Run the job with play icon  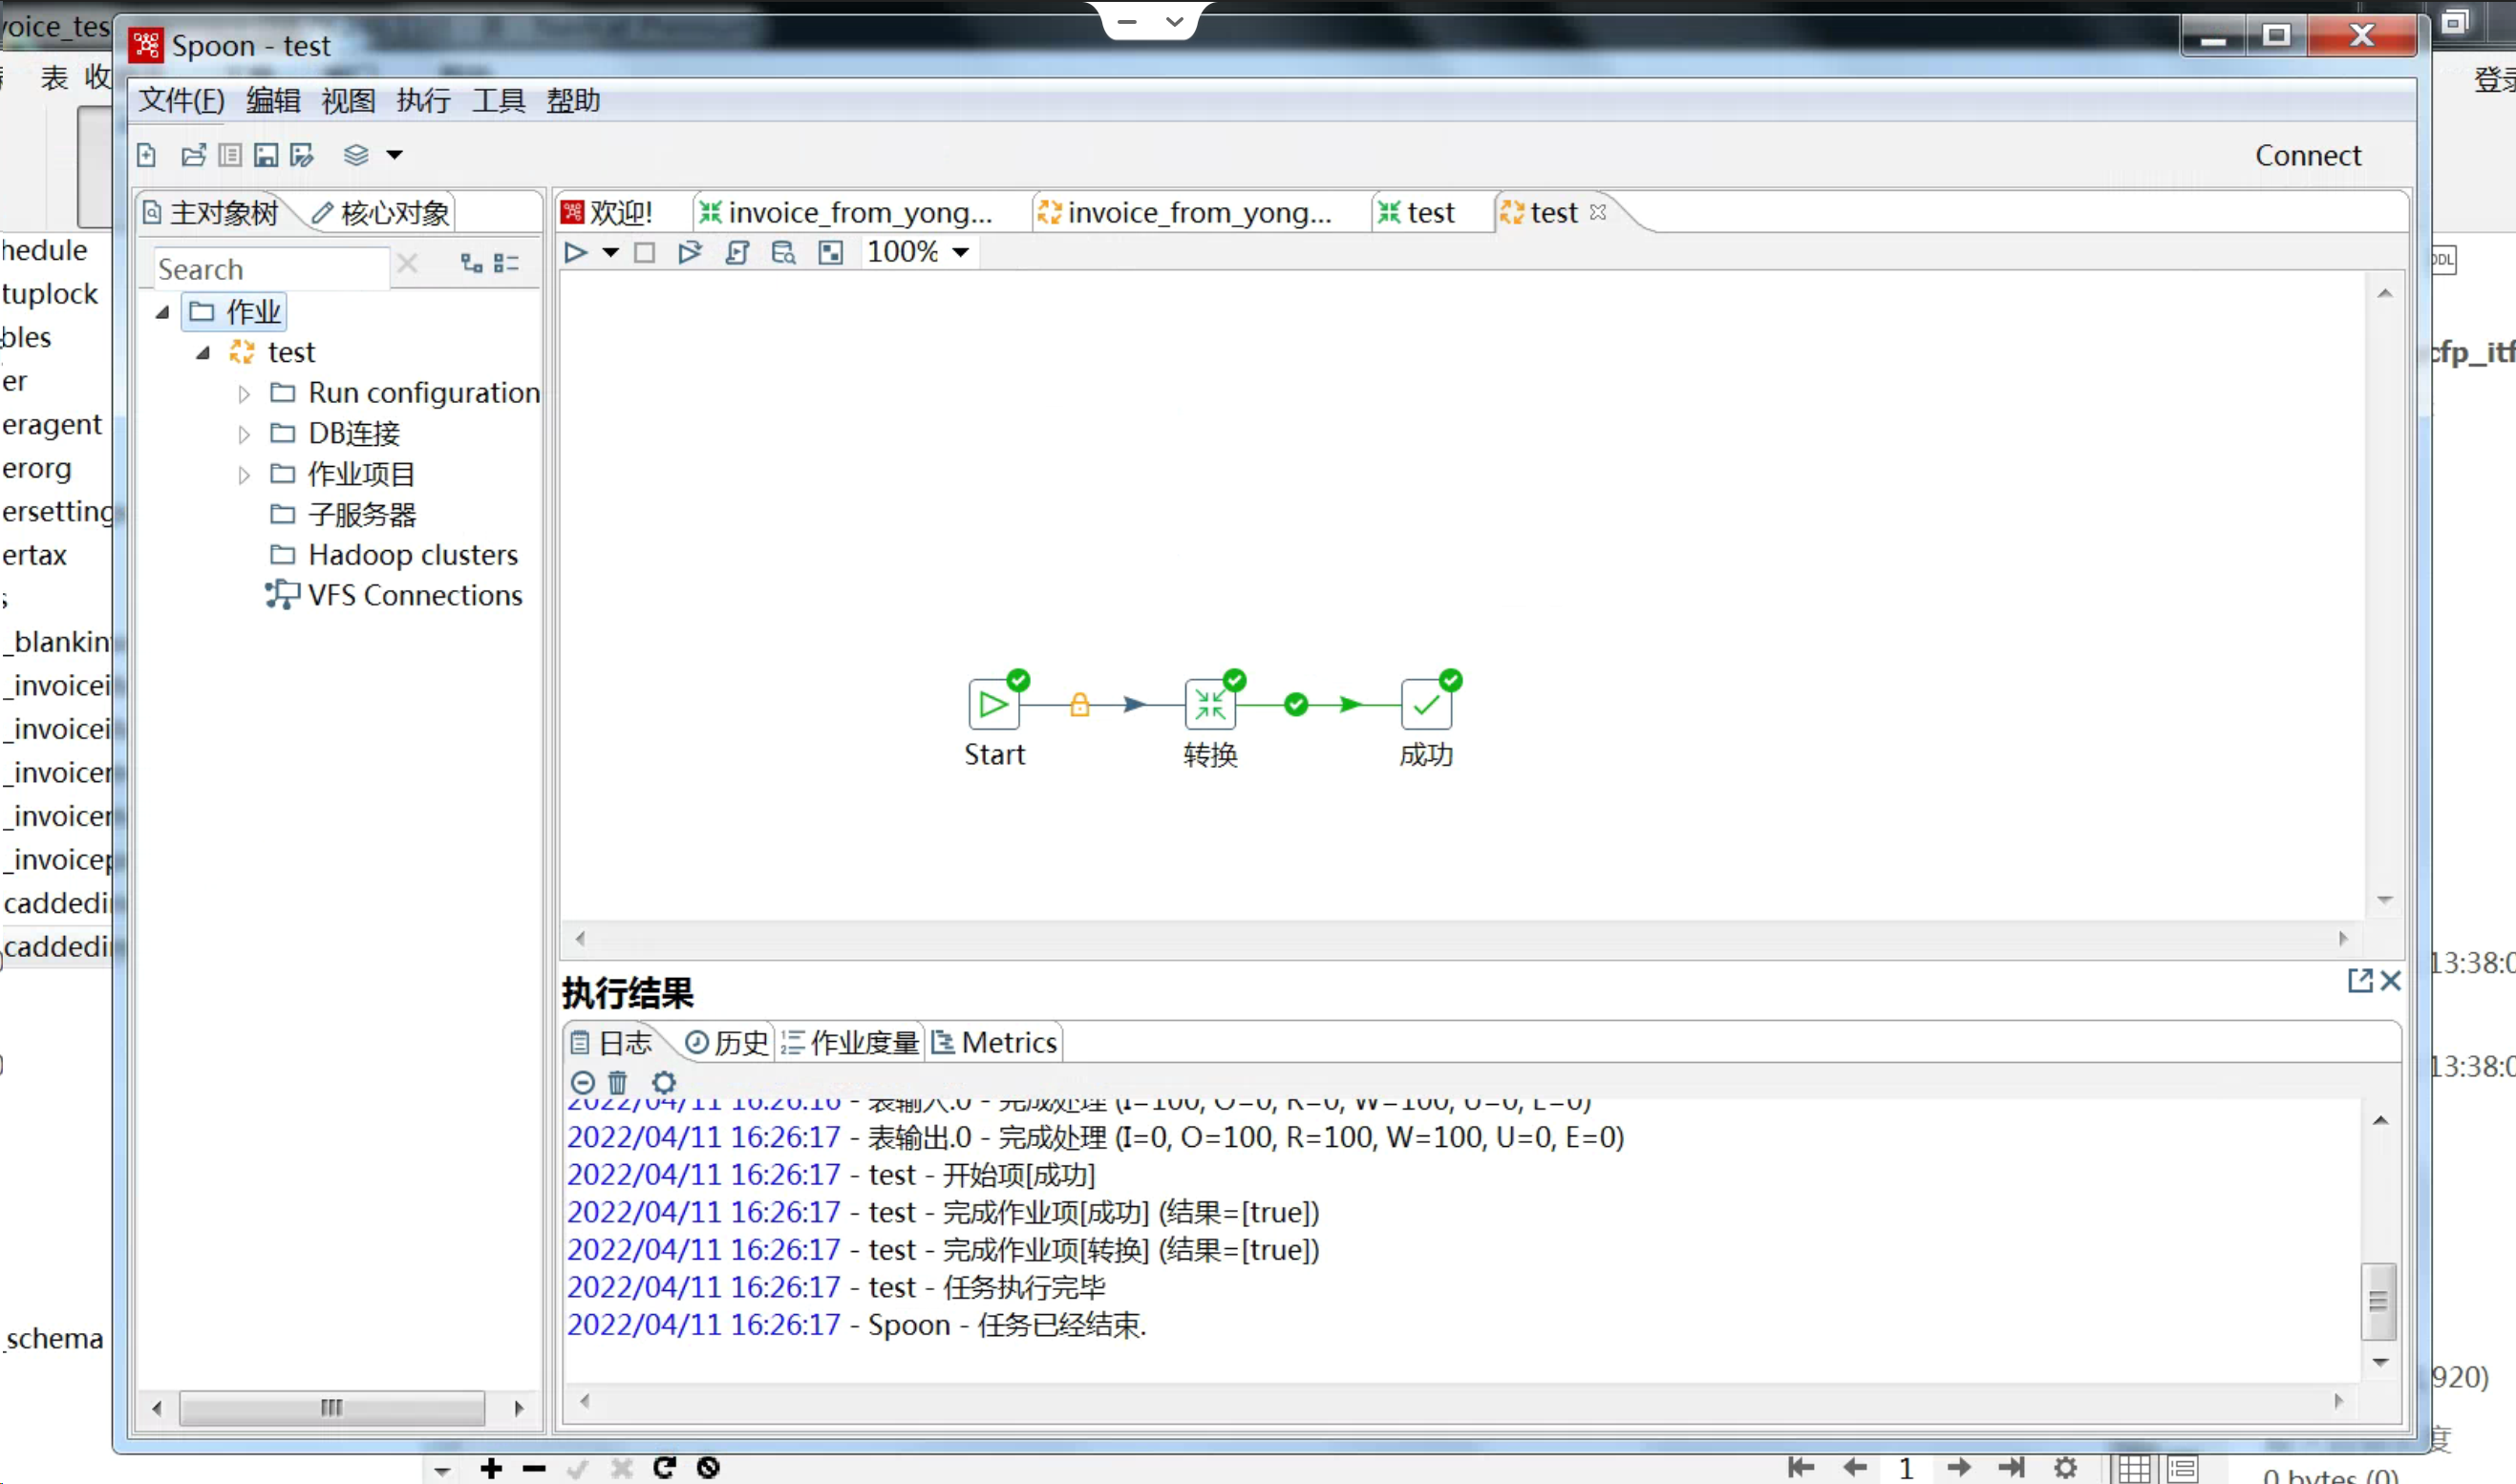575,253
